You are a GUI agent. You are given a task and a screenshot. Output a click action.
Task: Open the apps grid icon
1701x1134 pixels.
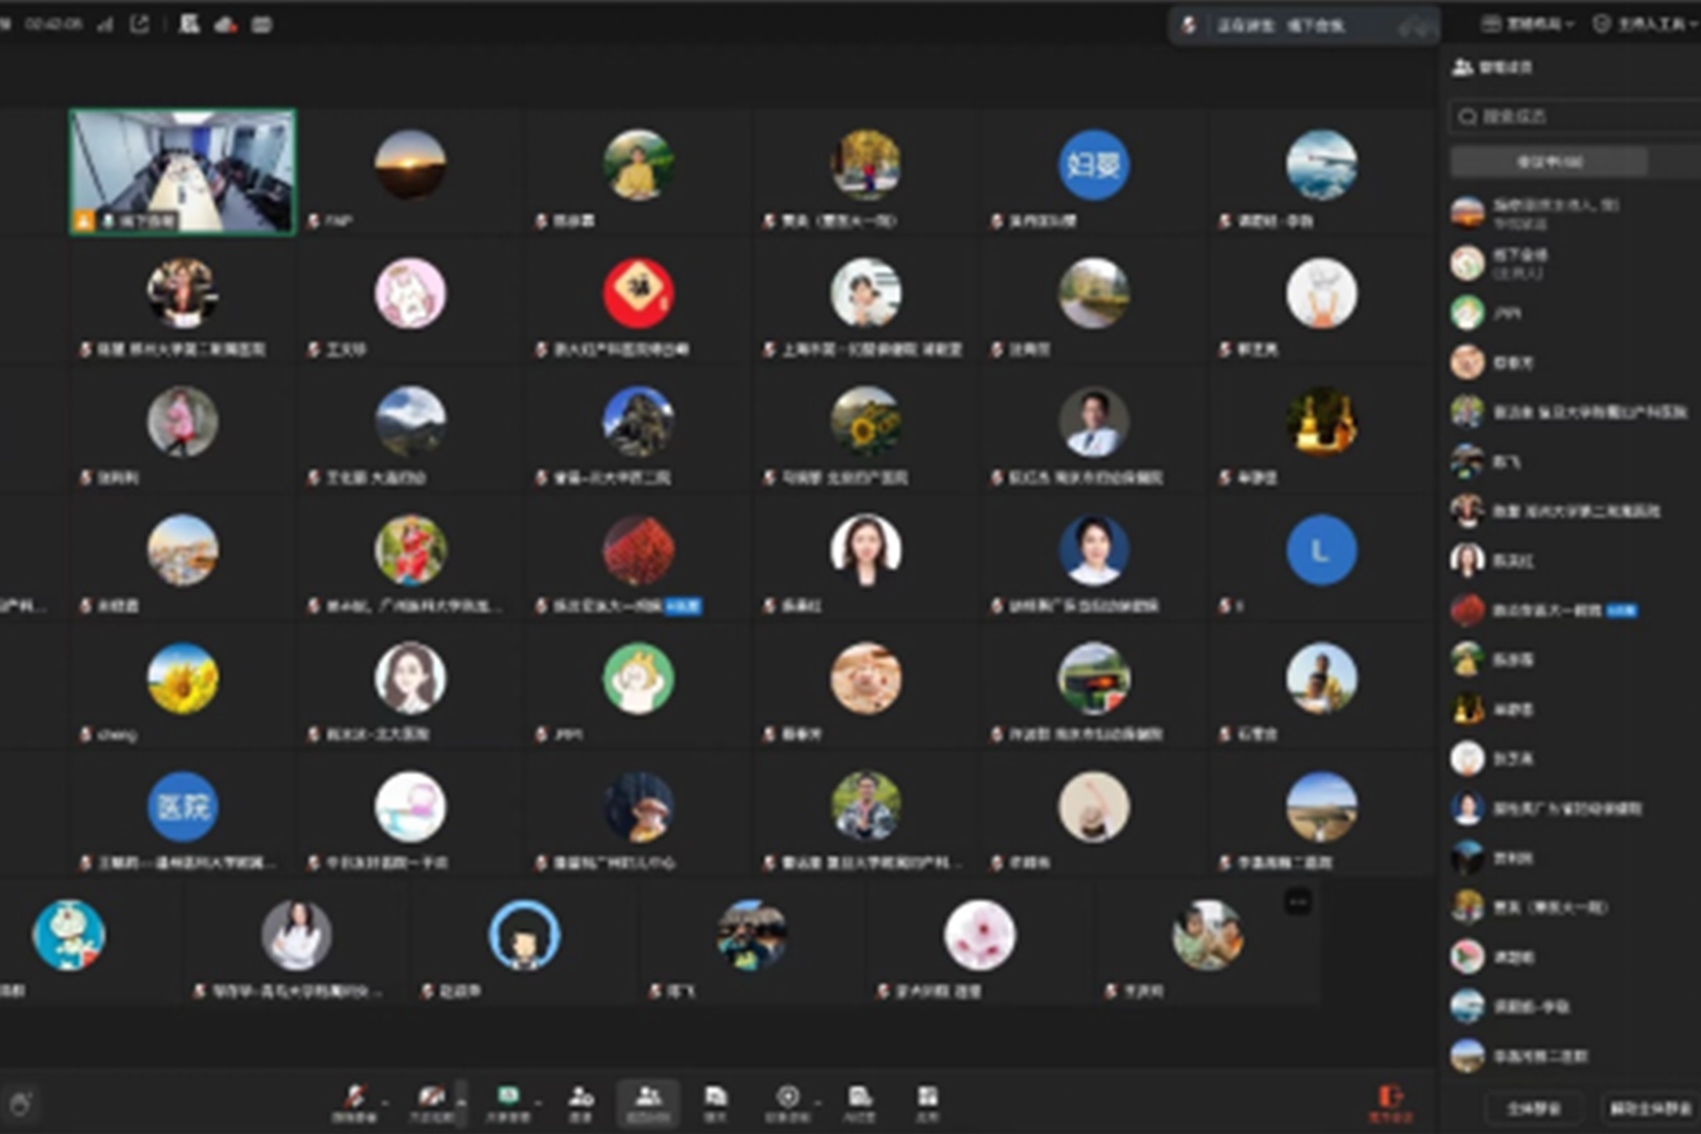[x=927, y=1101]
